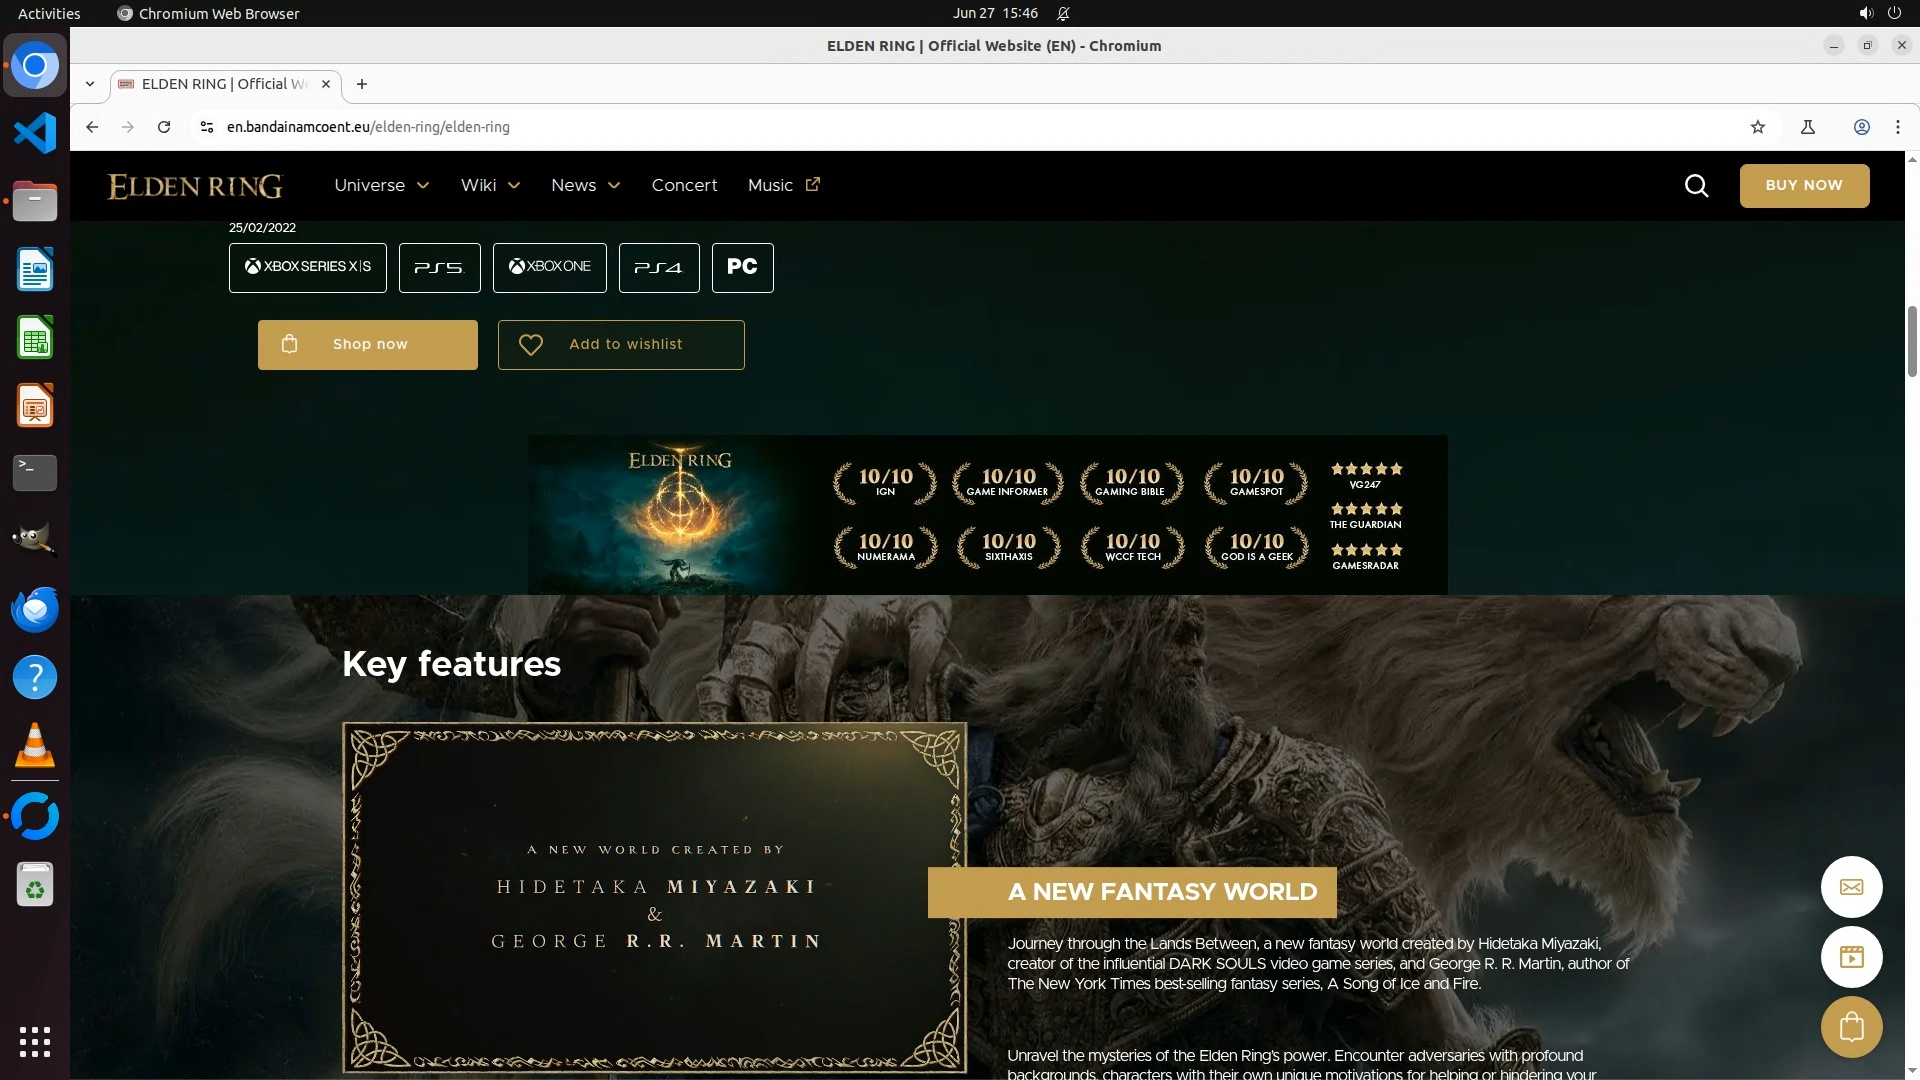Select the PC platform option
The height and width of the screenshot is (1080, 1920).
coord(742,268)
